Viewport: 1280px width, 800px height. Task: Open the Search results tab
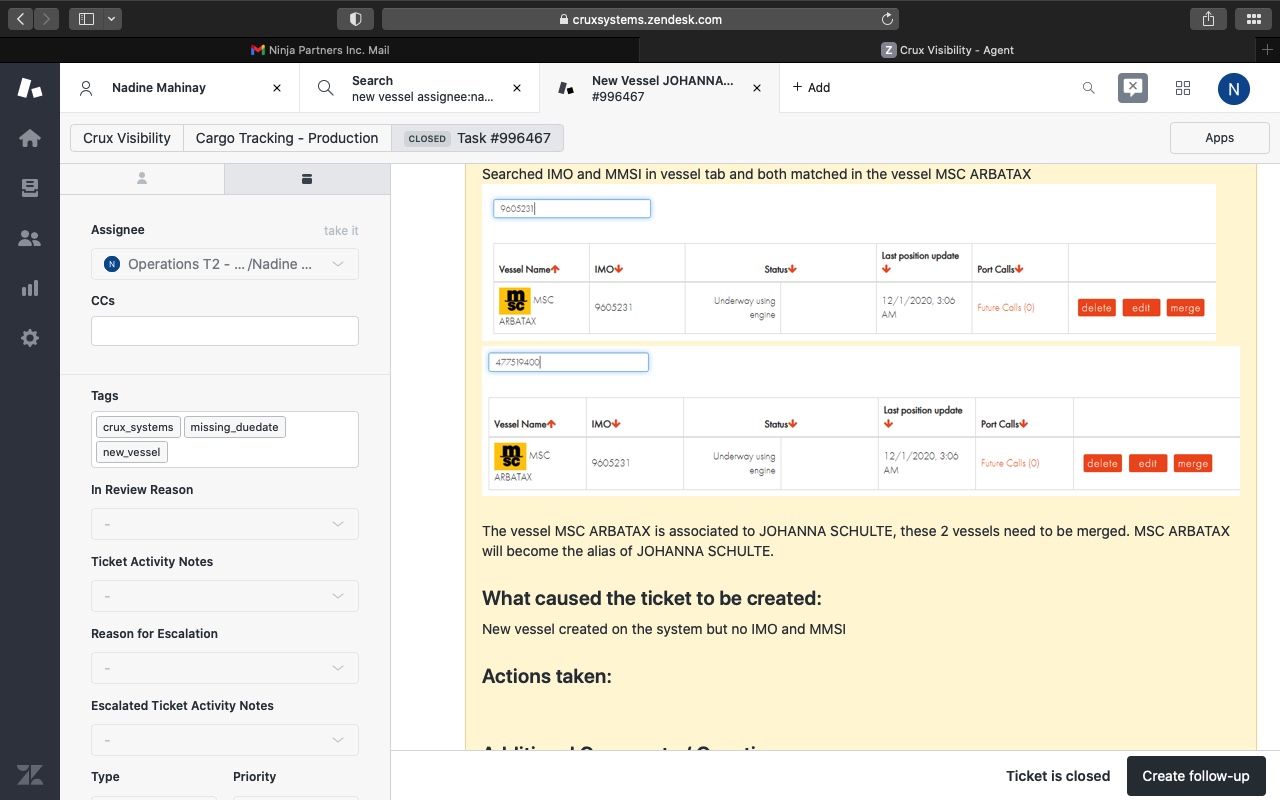(x=420, y=88)
